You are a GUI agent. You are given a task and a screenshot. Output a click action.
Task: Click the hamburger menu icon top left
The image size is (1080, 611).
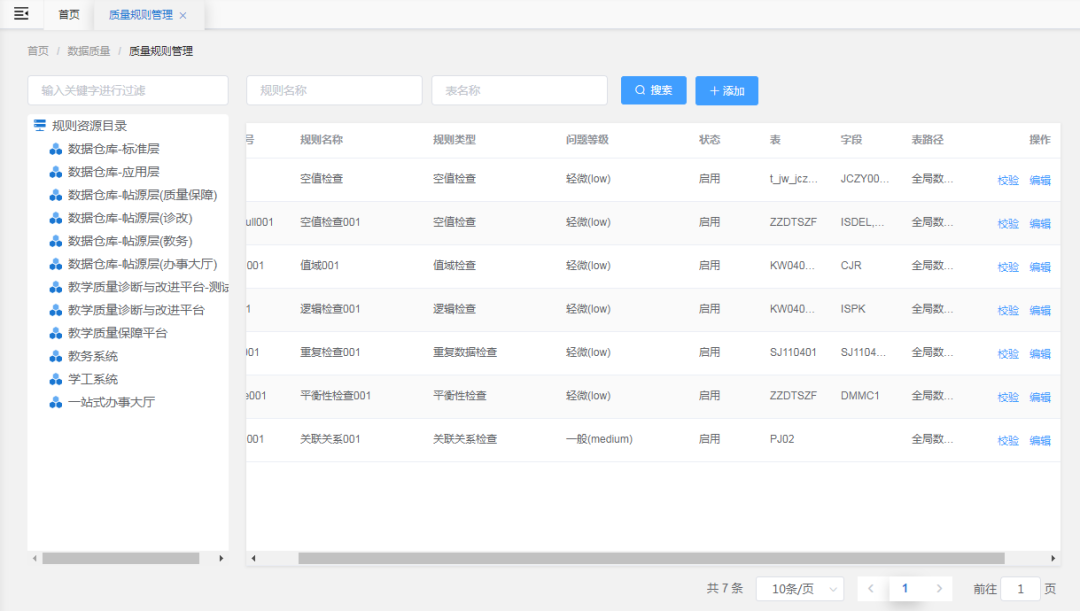[x=21, y=14]
